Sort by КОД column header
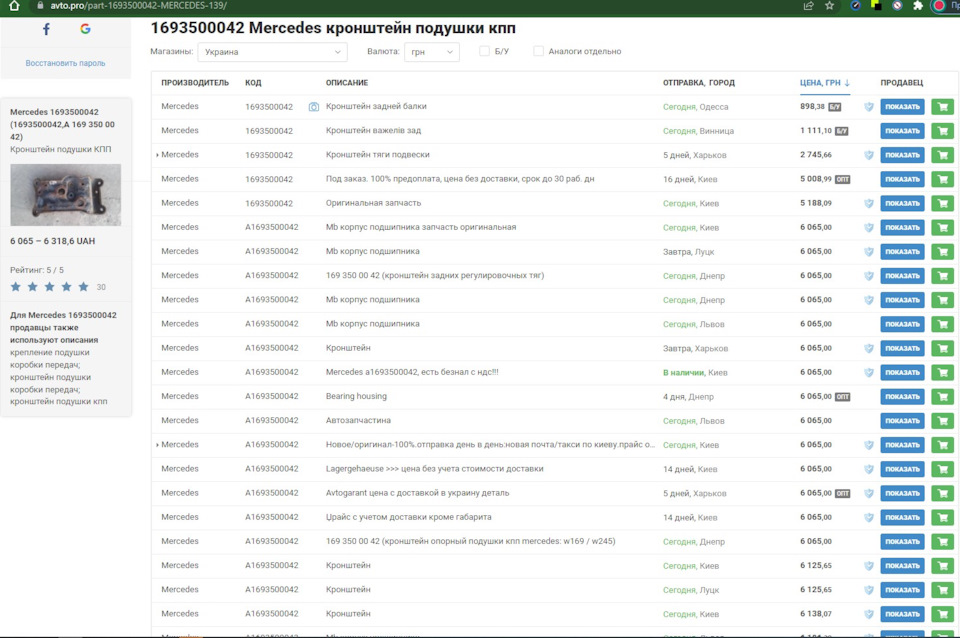Screen dimensions: 960x638 253,83
